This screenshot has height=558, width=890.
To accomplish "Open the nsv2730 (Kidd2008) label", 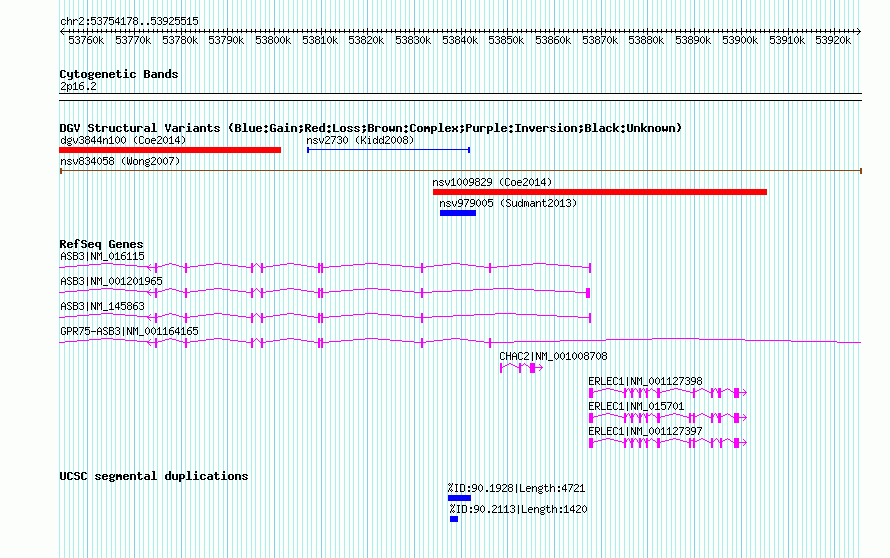I will click(360, 140).
